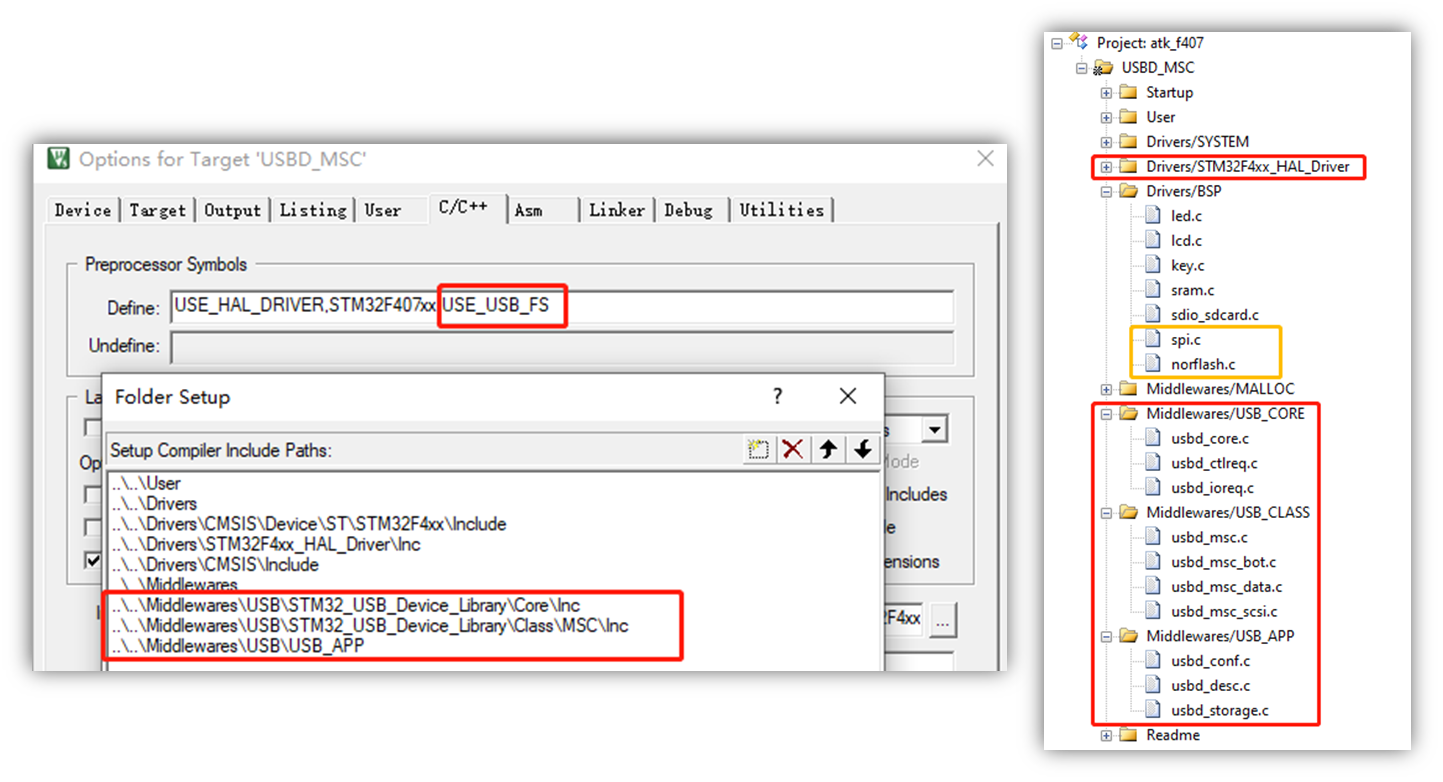Expand the Drivers/SYSTEM group
Image resolution: width=1443 pixels, height=782 pixels.
coord(1106,142)
